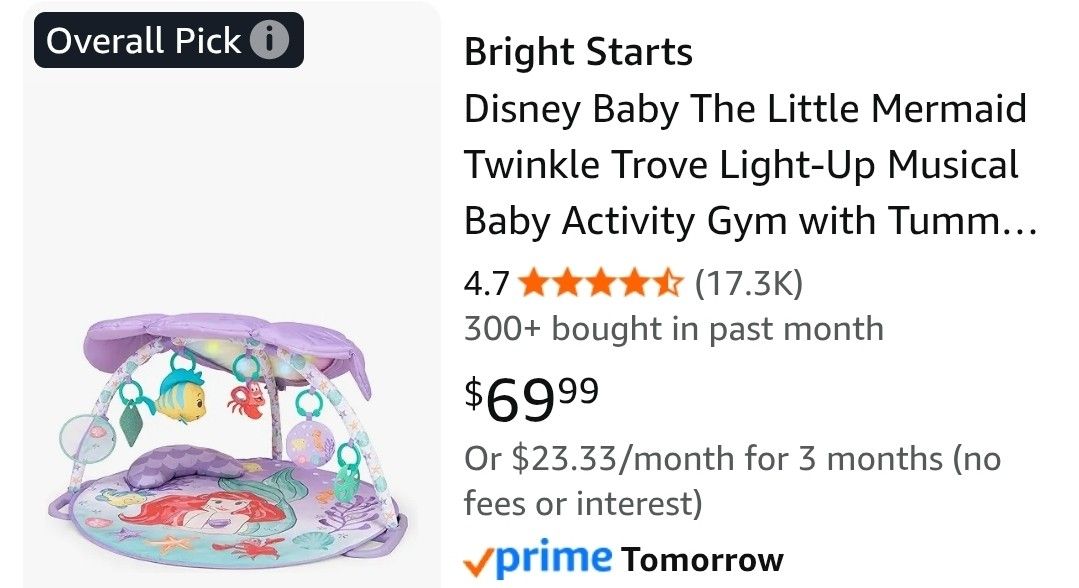
Task: Open the Bright Starts brand page
Action: tap(578, 52)
